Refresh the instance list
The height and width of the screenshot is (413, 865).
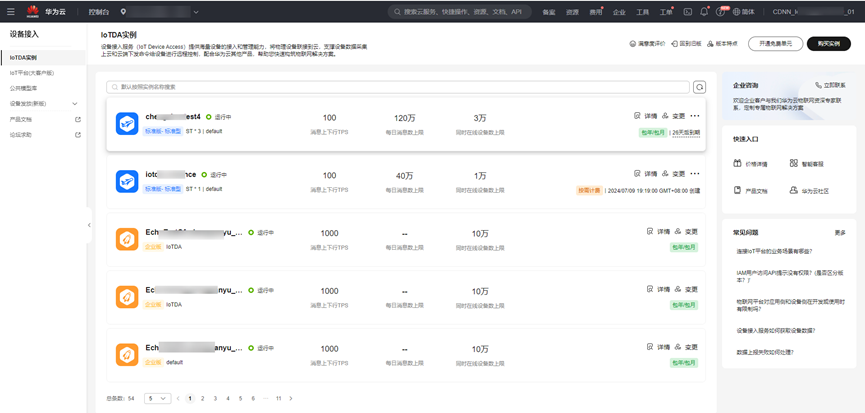(700, 87)
